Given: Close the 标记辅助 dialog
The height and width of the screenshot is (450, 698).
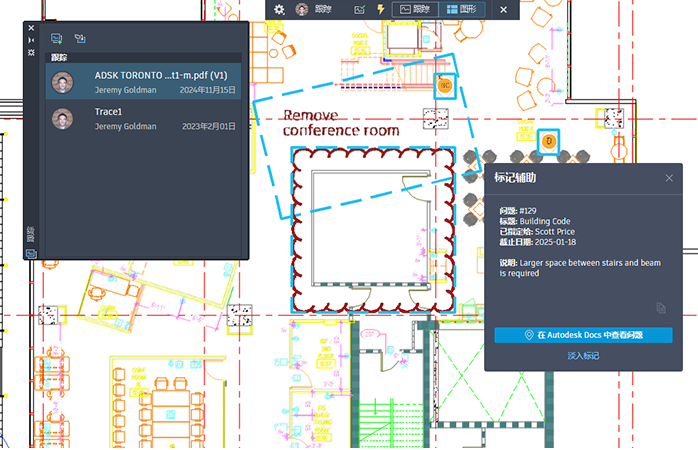Looking at the screenshot, I should (669, 178).
